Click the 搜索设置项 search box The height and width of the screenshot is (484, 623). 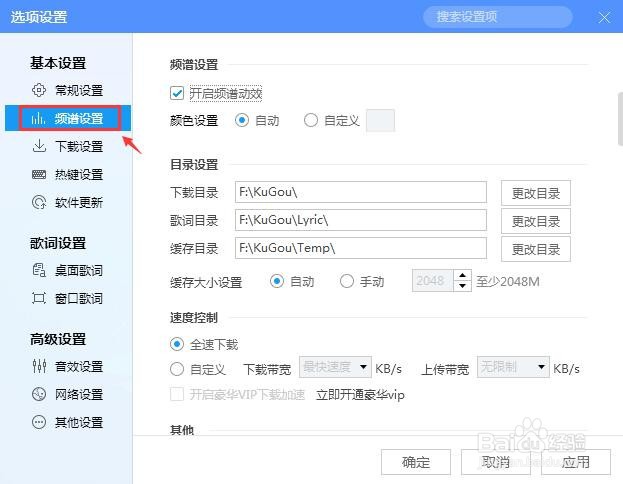(497, 17)
